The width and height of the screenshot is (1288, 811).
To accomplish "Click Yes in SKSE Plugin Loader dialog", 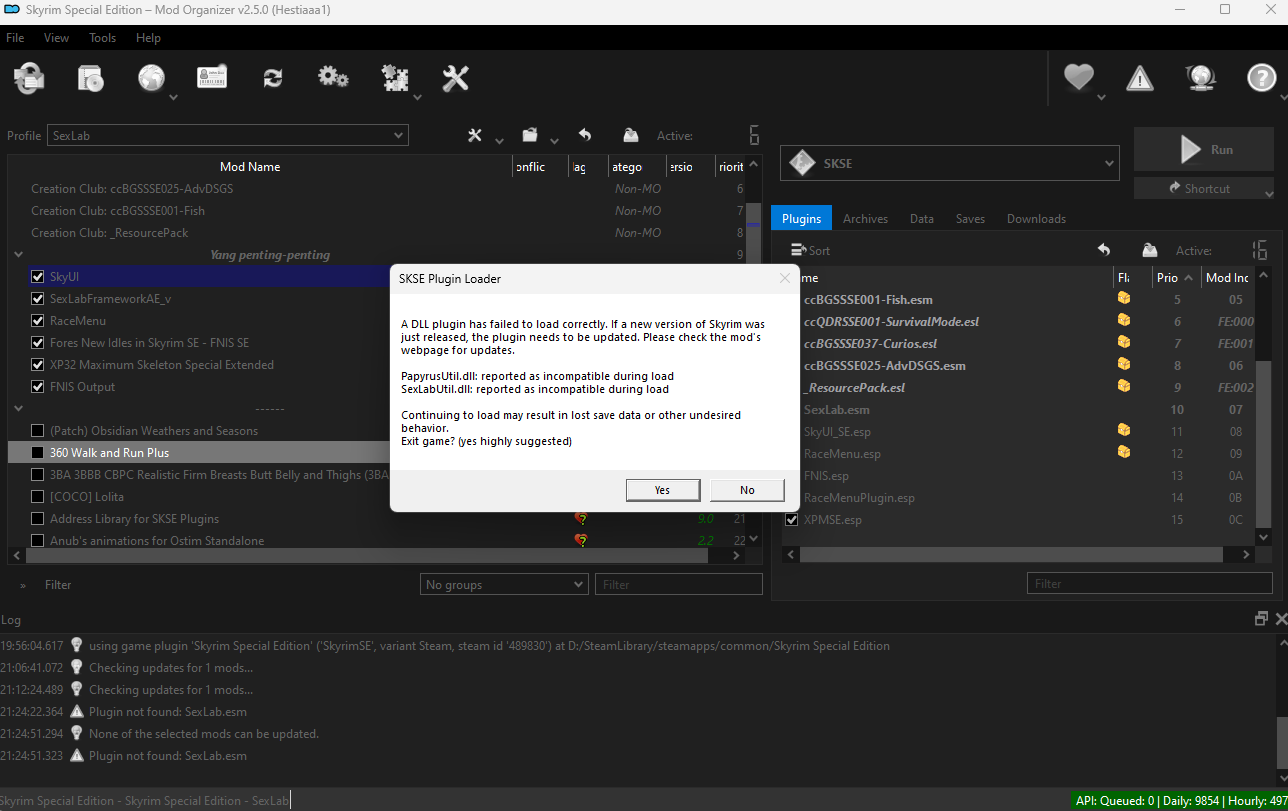I will (662, 490).
